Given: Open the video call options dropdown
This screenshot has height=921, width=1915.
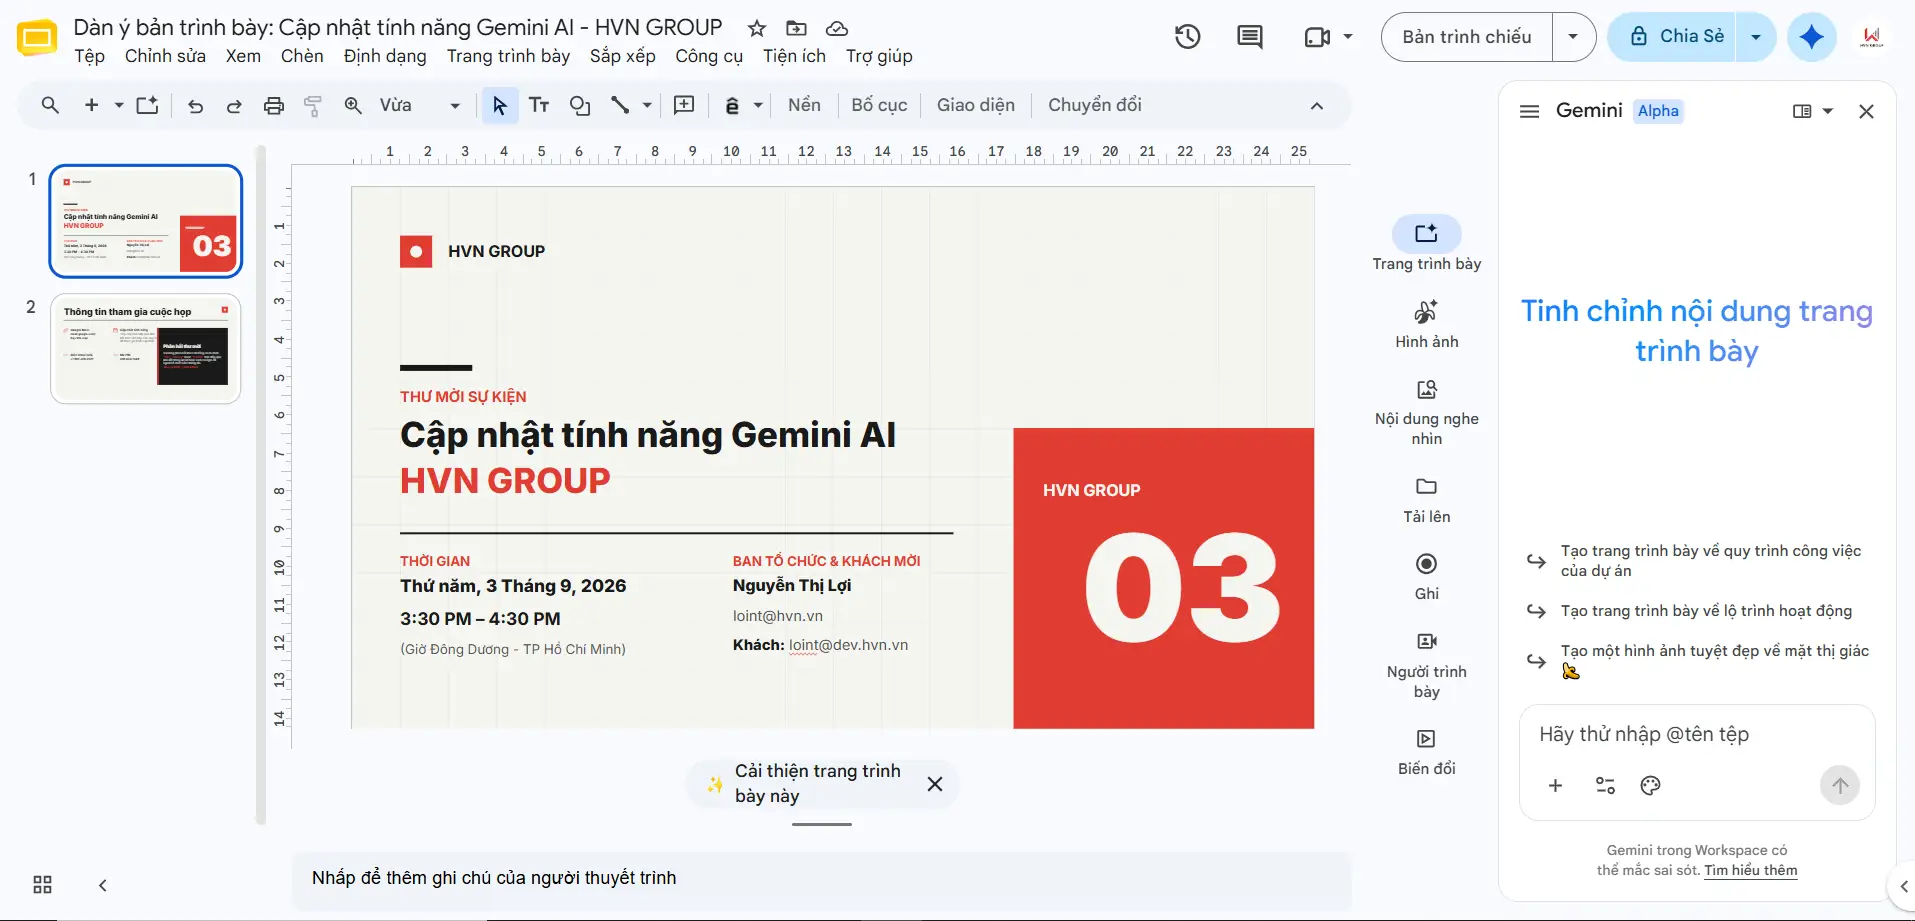Looking at the screenshot, I should [1347, 37].
